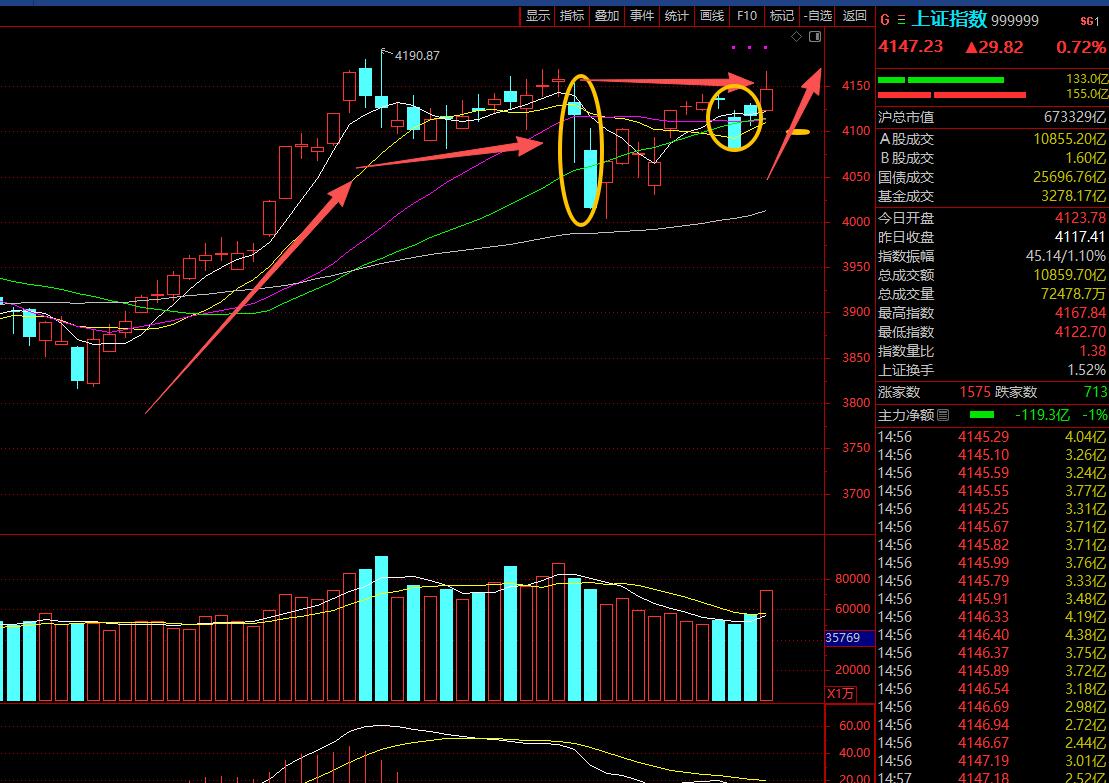Screen dimensions: 1109x783
Task: Click the 最高指数 value 4167.84
Action: point(1080,313)
